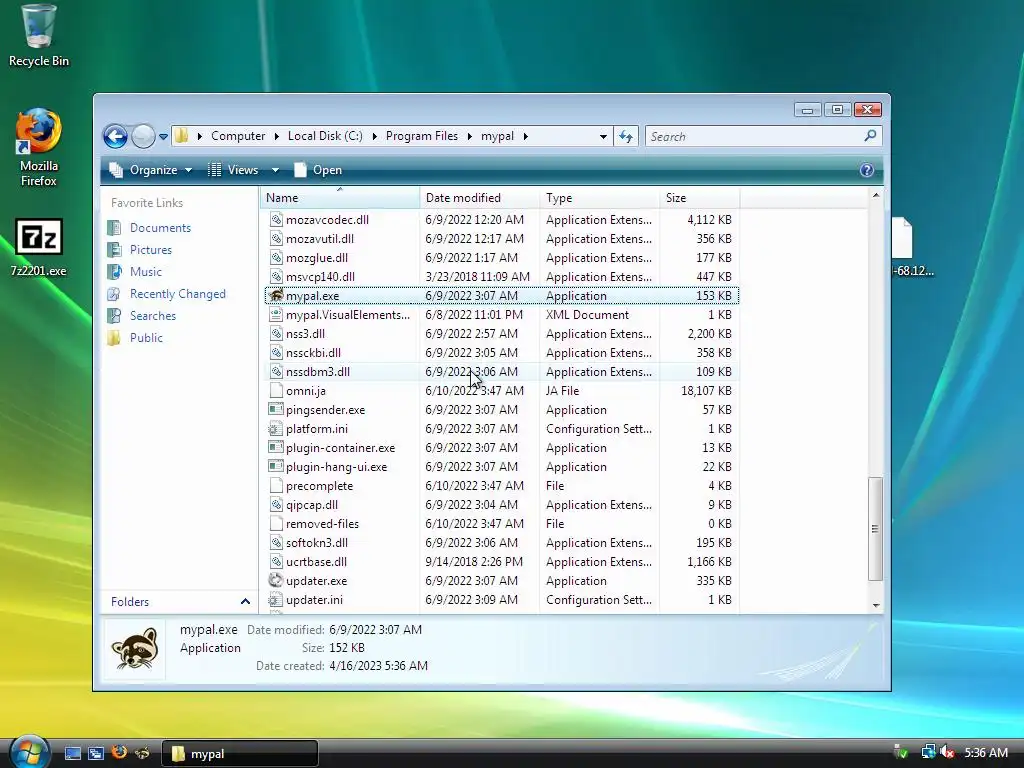
Task: Click the Windows Start orb
Action: [x=29, y=752]
